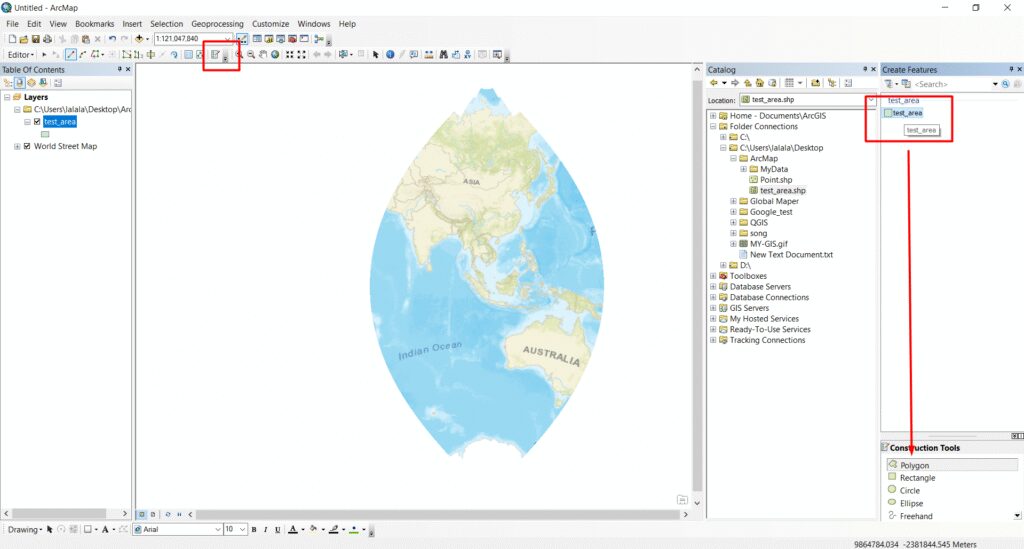1024x549 pixels.
Task: Click the Create Features Search field
Action: click(952, 84)
